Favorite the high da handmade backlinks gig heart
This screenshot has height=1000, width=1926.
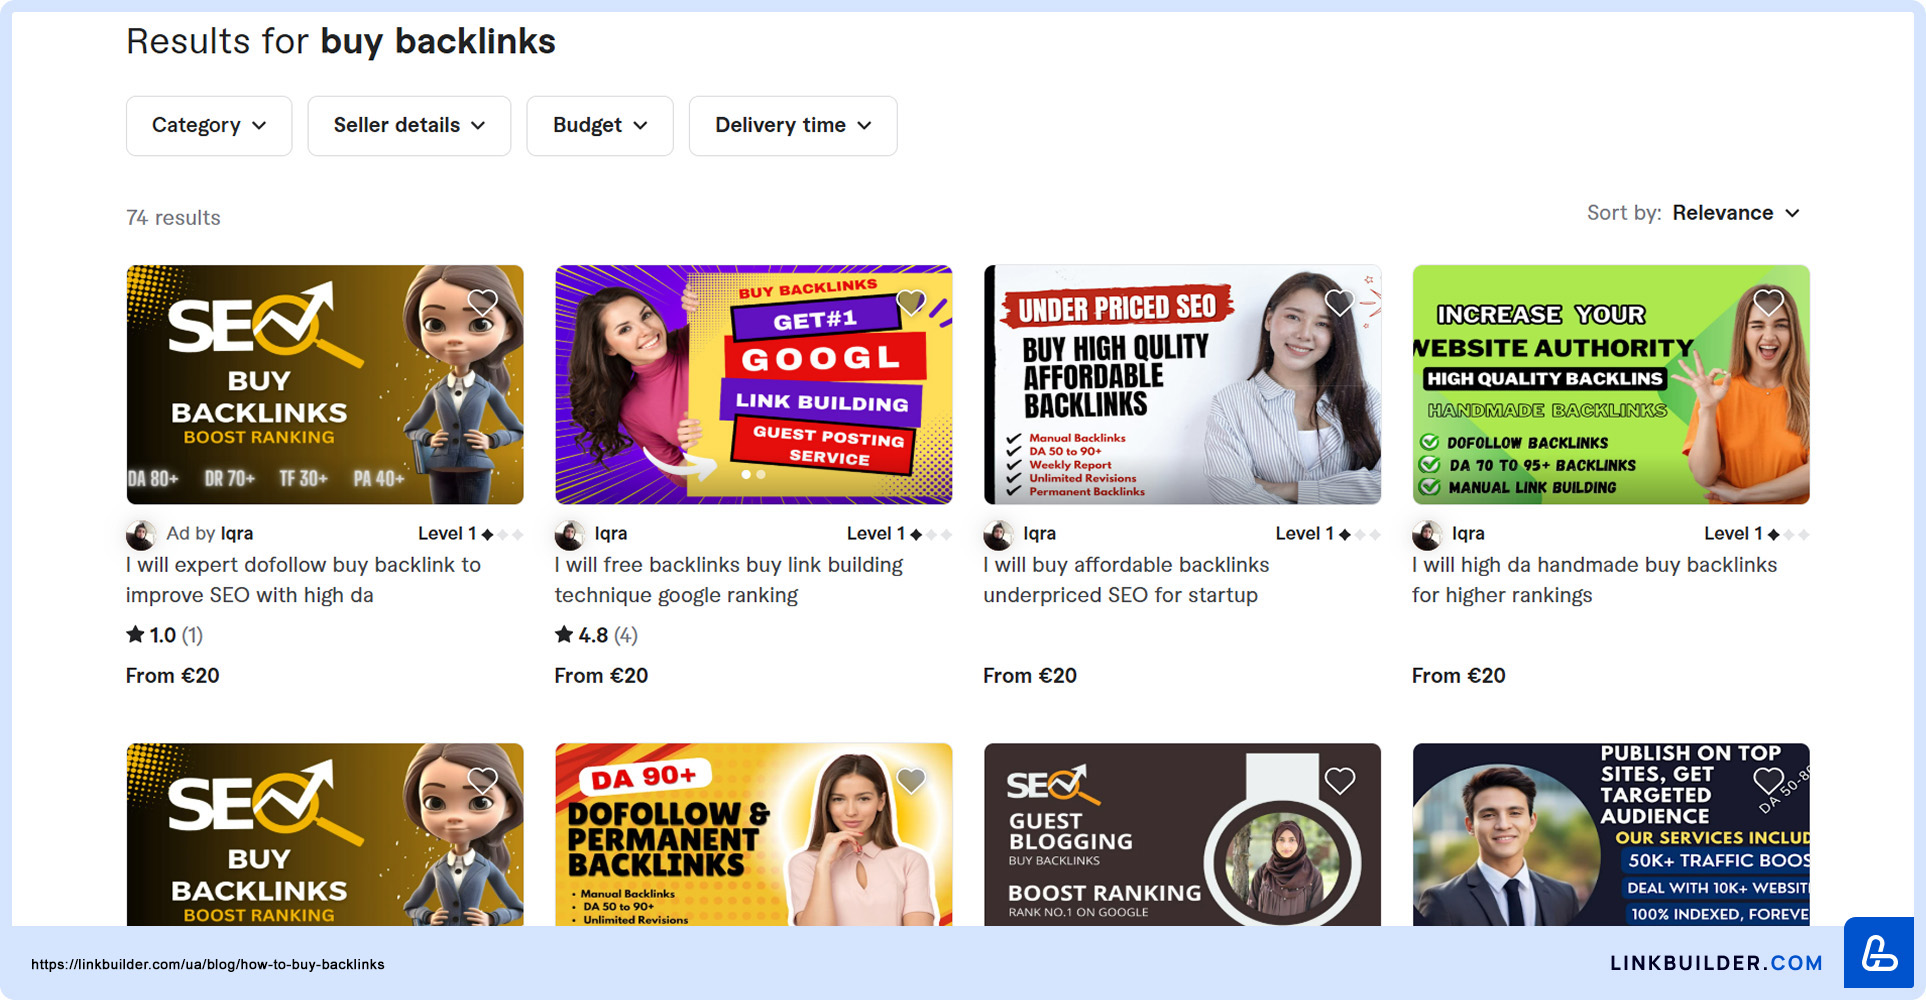point(1769,302)
